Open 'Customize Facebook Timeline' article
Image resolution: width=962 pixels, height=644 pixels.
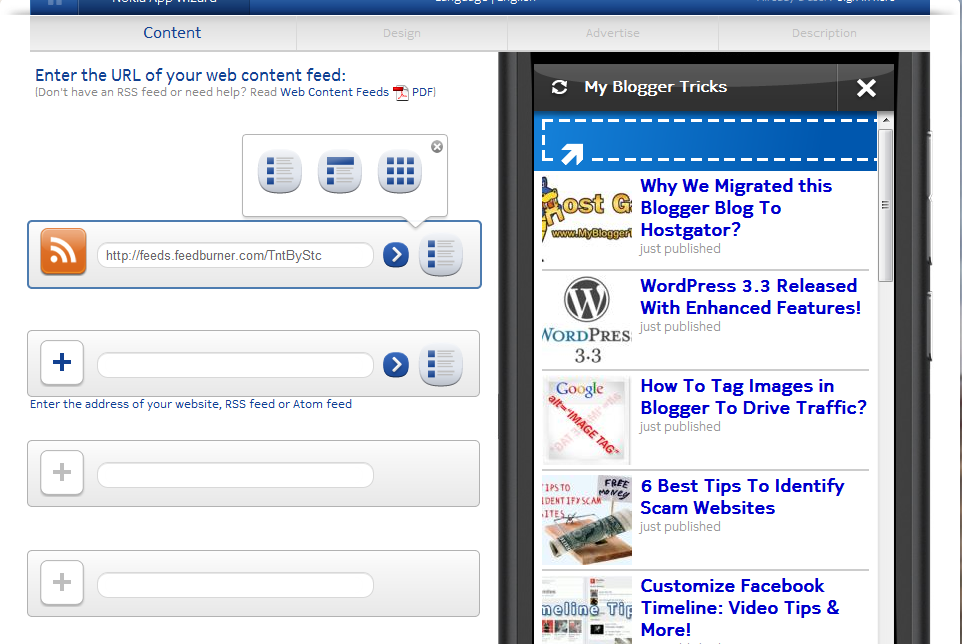740,608
